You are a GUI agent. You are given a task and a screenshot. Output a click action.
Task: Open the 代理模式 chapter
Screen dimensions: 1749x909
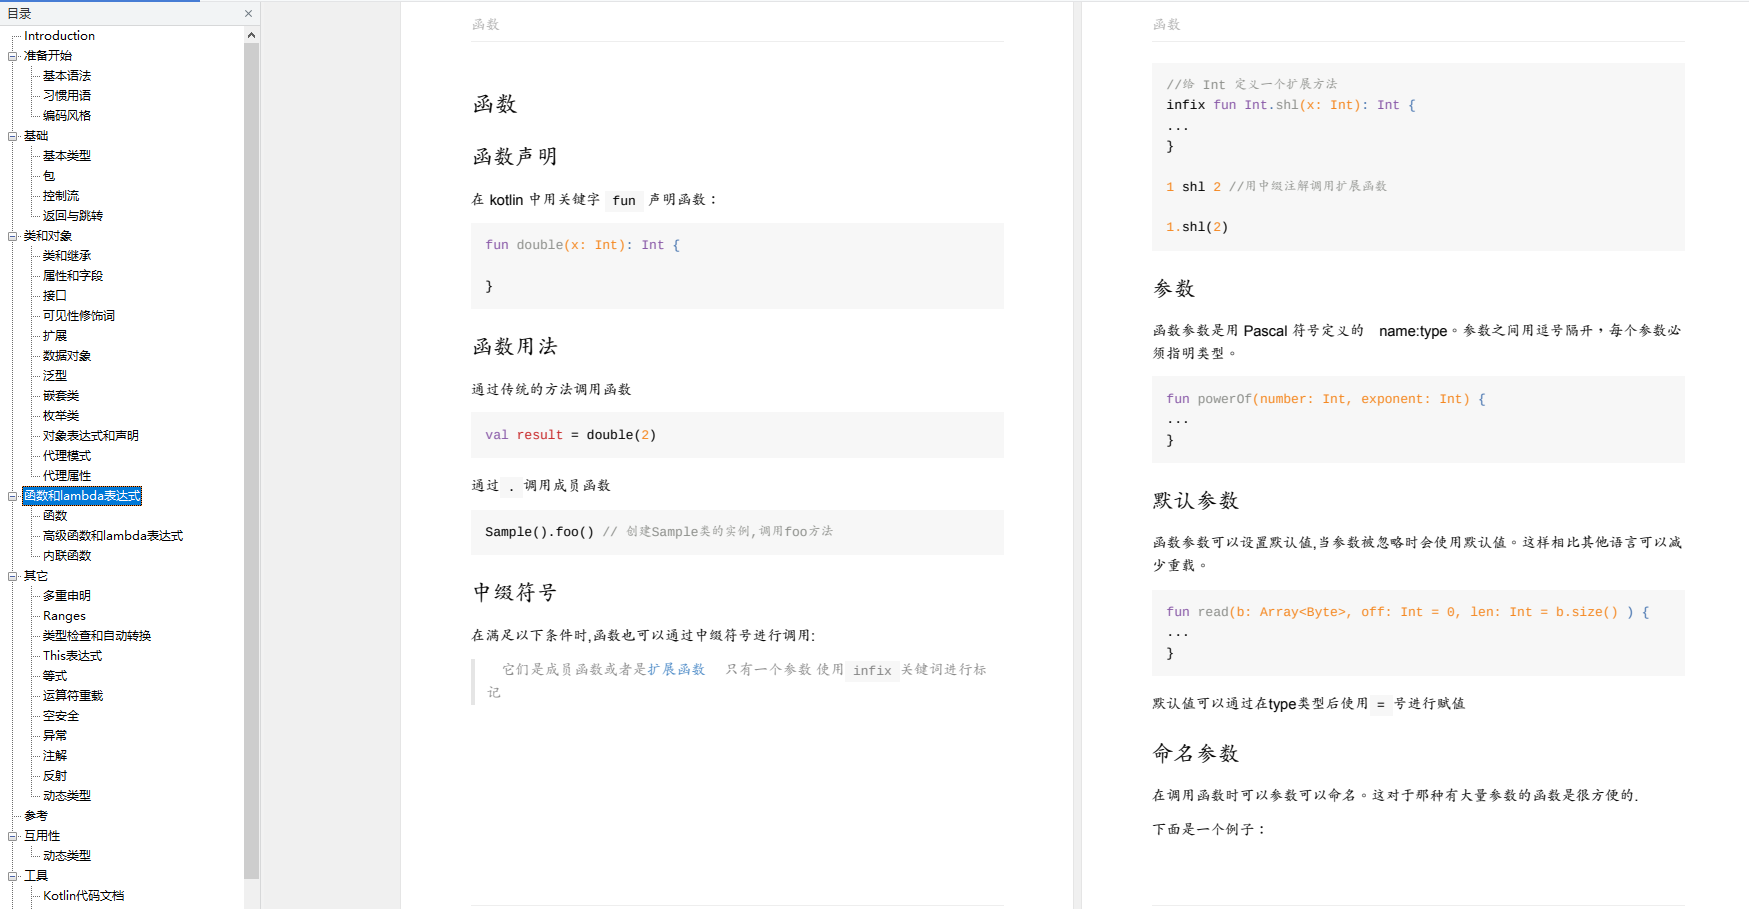point(67,456)
